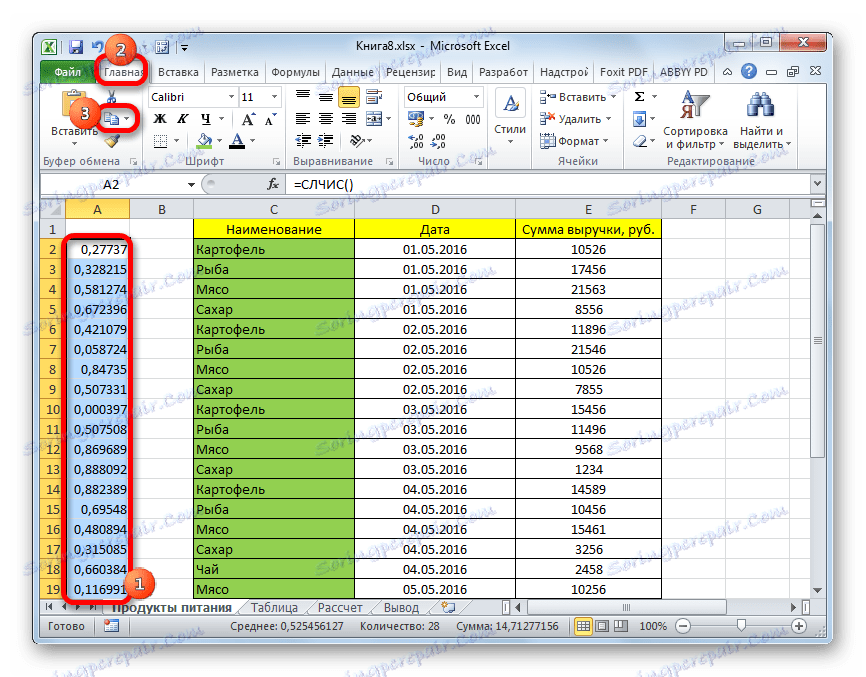Toggle italic (К) formatting
The width and height of the screenshot is (866, 677).
pyautogui.click(x=183, y=118)
